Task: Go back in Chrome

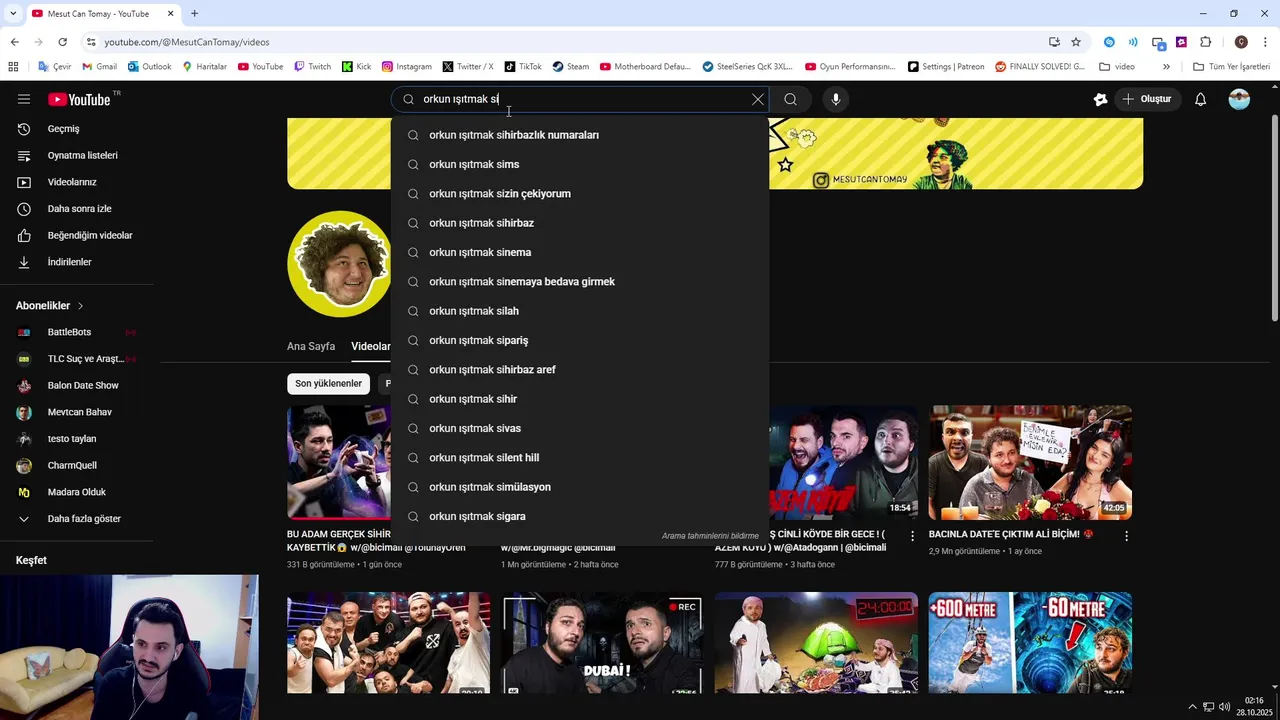Action: pos(14,42)
